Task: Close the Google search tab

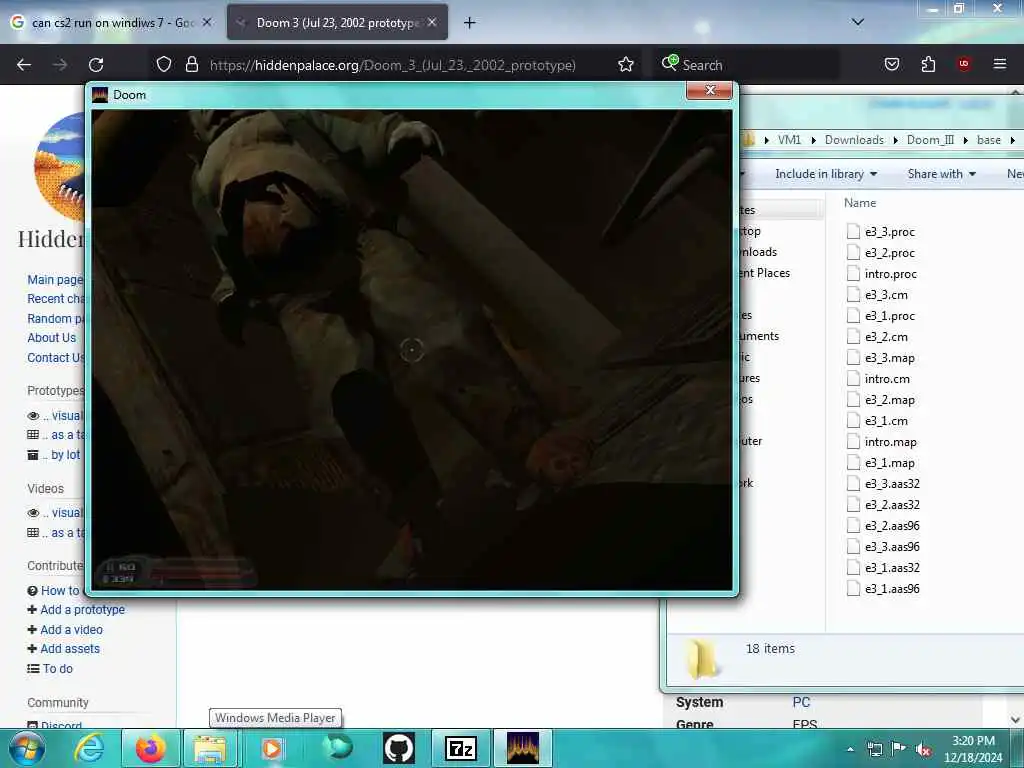Action: click(206, 22)
